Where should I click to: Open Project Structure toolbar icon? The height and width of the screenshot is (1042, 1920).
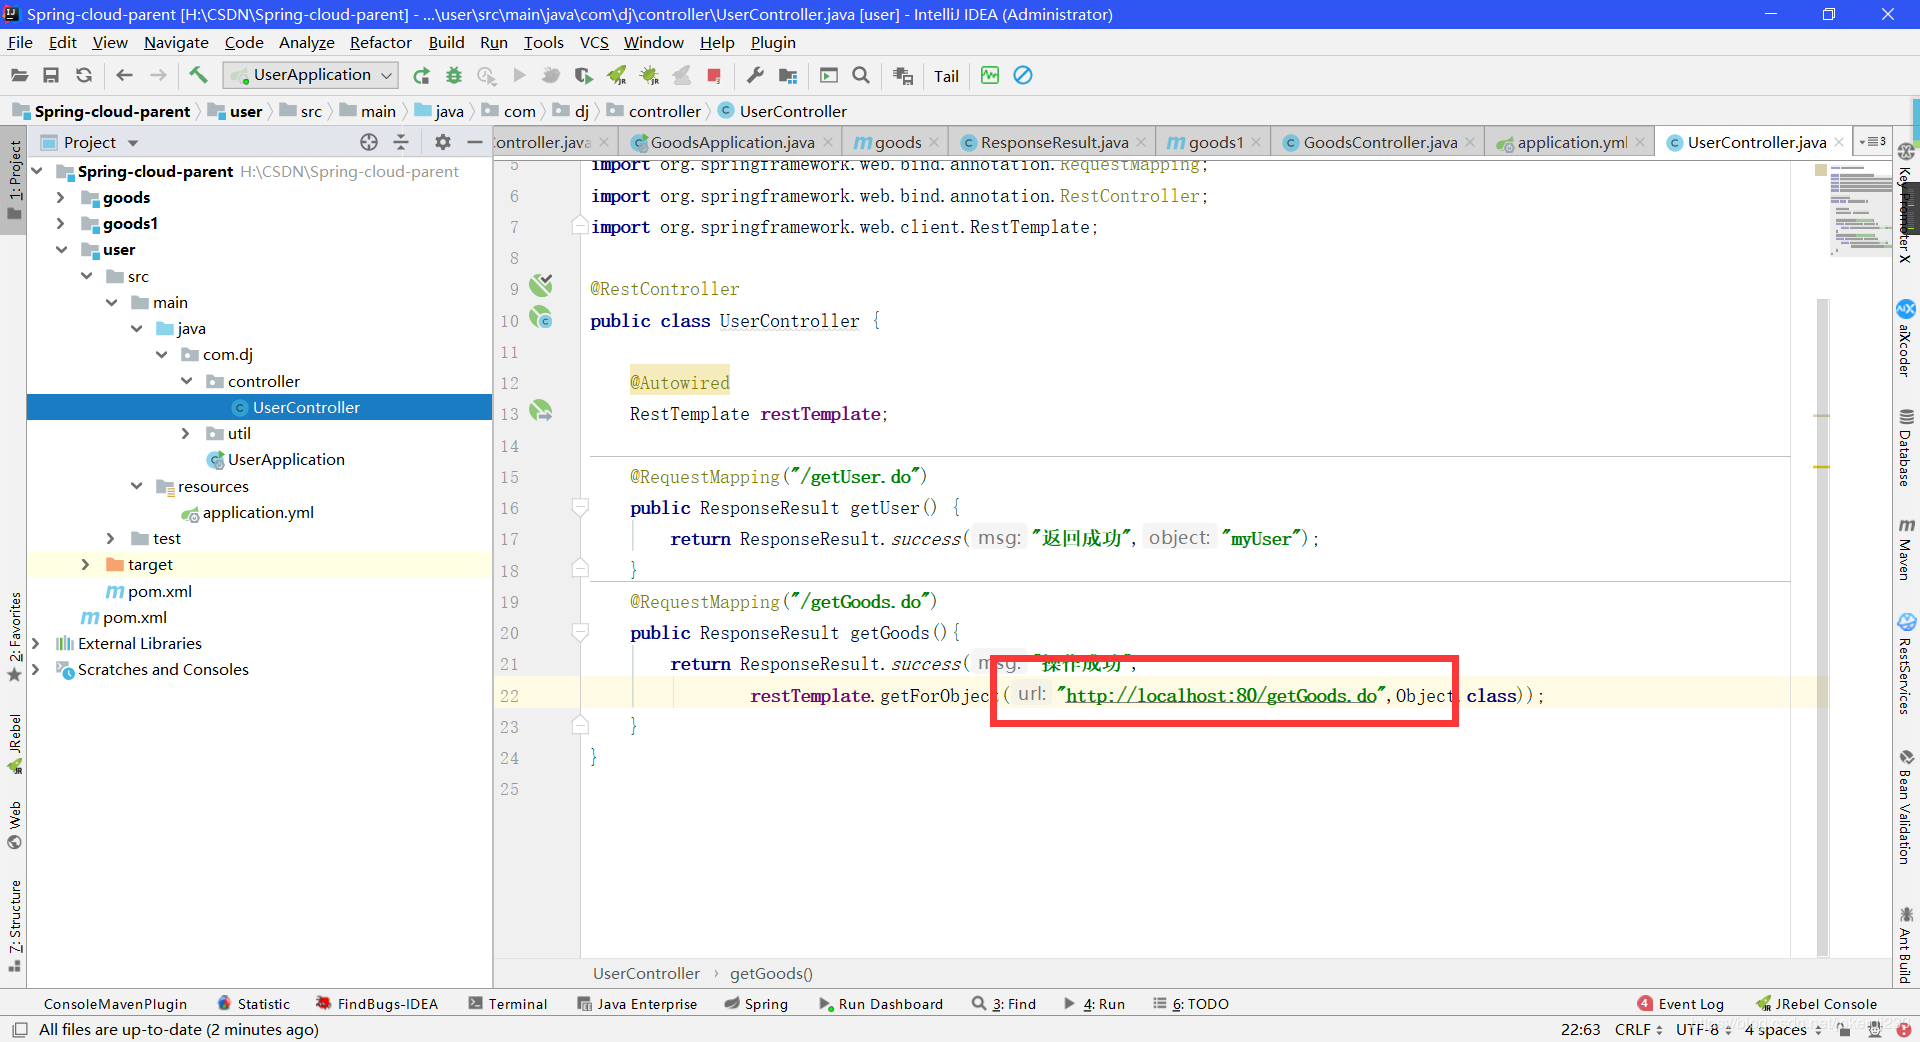pos(788,76)
